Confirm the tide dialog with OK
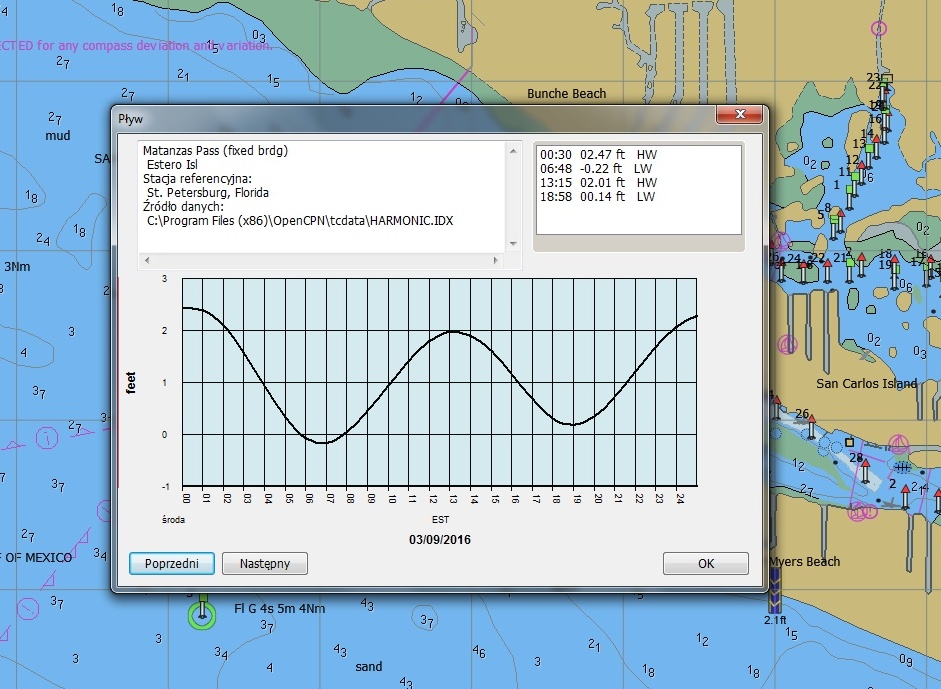 click(x=705, y=563)
